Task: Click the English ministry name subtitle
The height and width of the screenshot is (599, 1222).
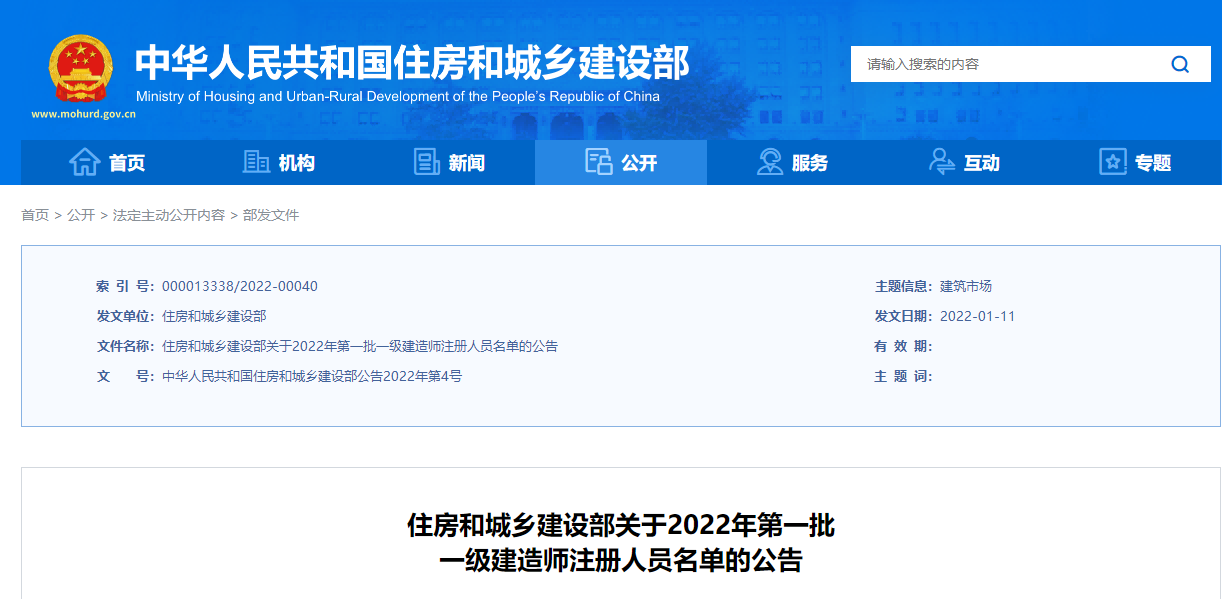Action: pos(398,96)
